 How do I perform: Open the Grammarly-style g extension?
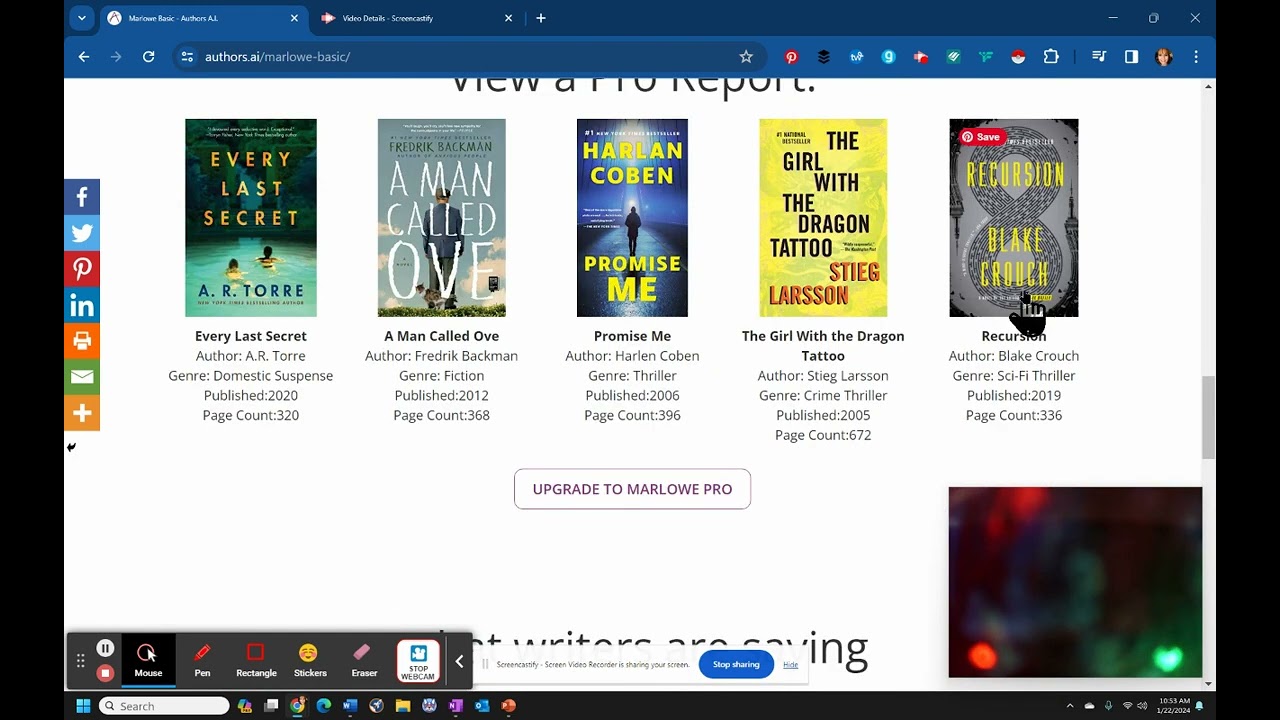(888, 57)
